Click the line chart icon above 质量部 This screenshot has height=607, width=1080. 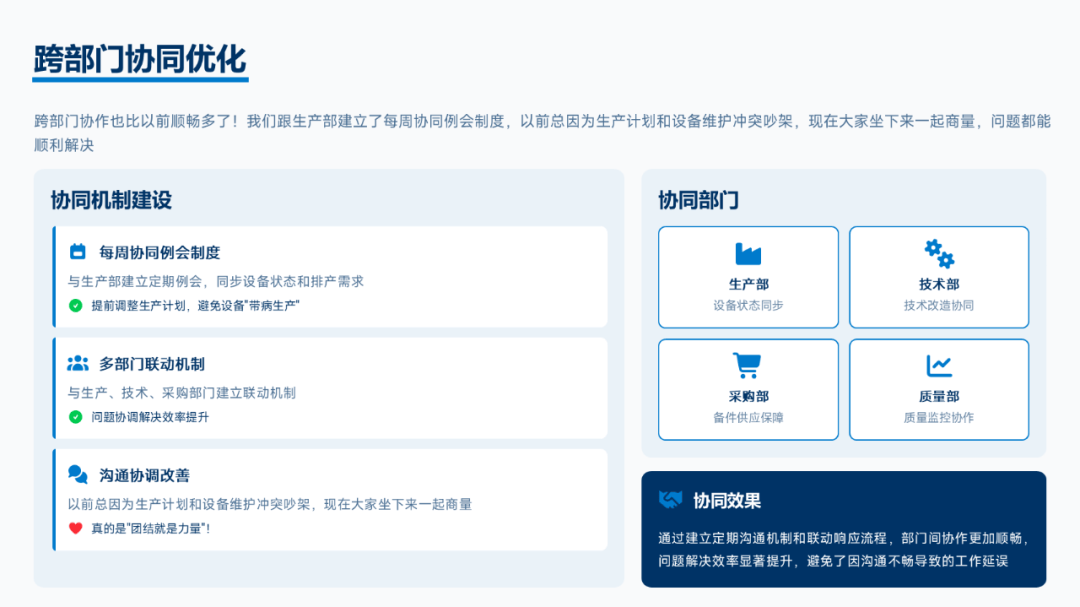pyautogui.click(x=939, y=365)
